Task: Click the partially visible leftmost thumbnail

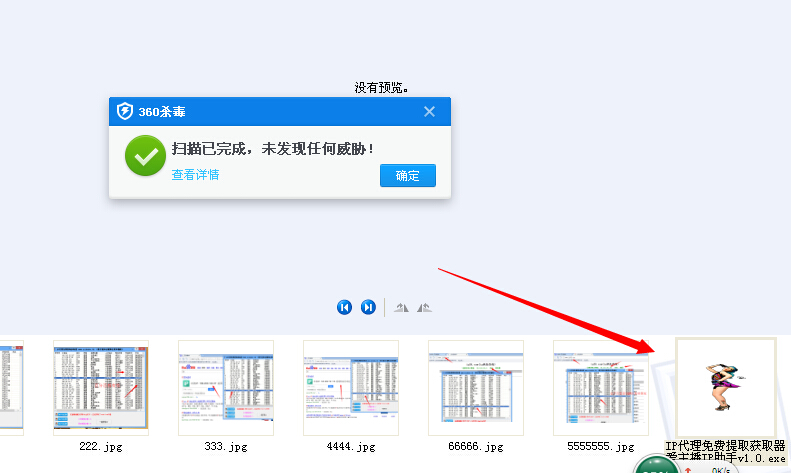Action: coord(11,387)
